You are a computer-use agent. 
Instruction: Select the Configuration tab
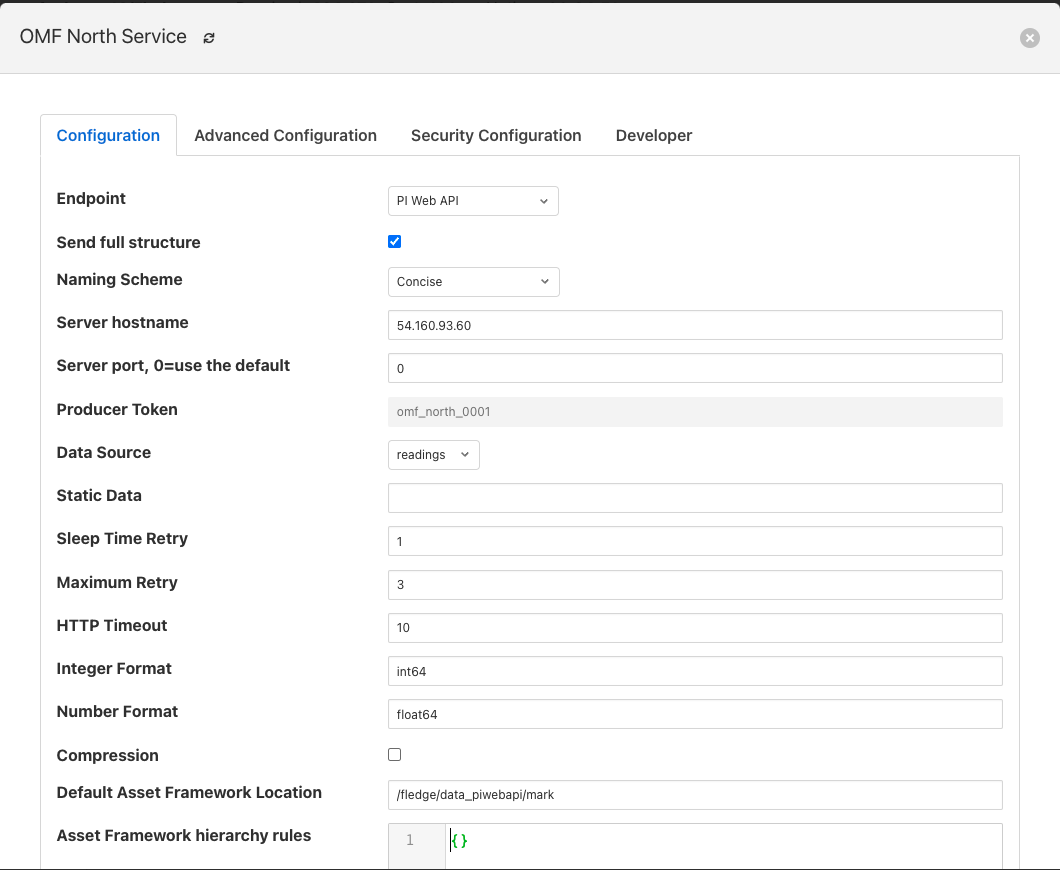pyautogui.click(x=108, y=136)
